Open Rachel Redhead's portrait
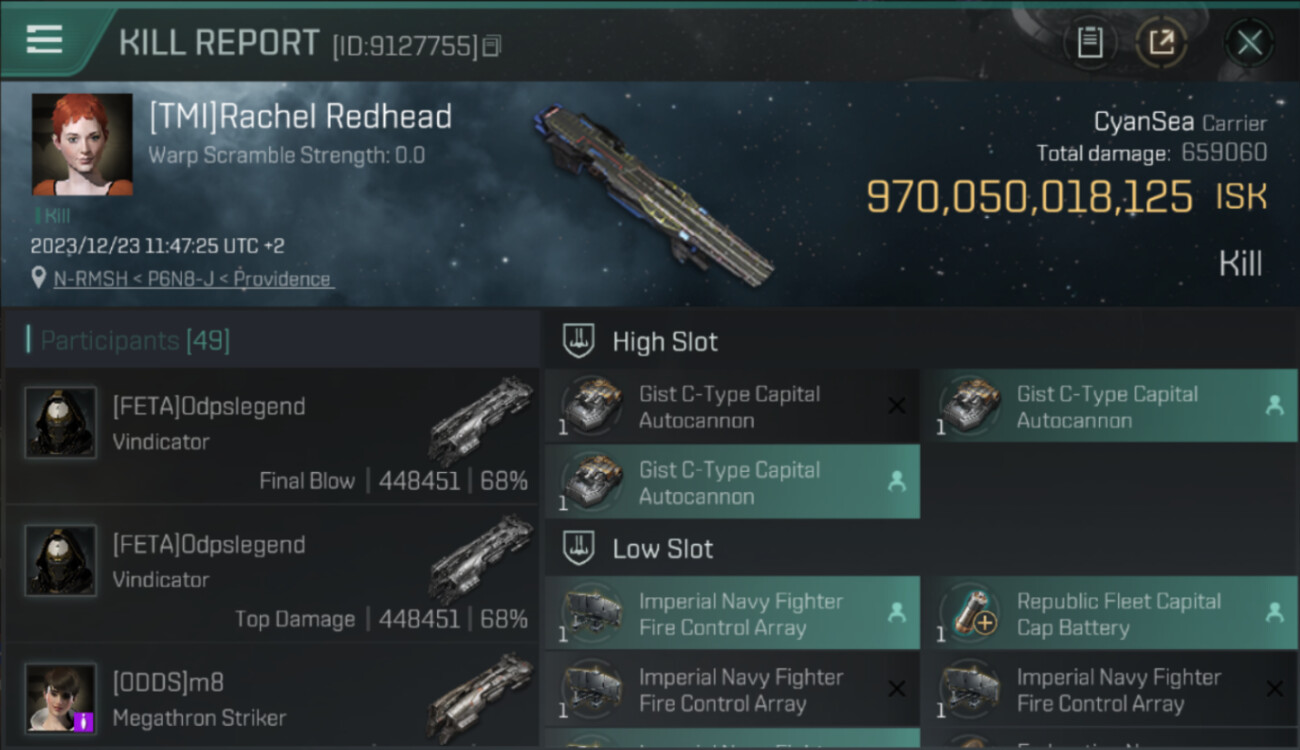The image size is (1300, 750). (x=82, y=145)
